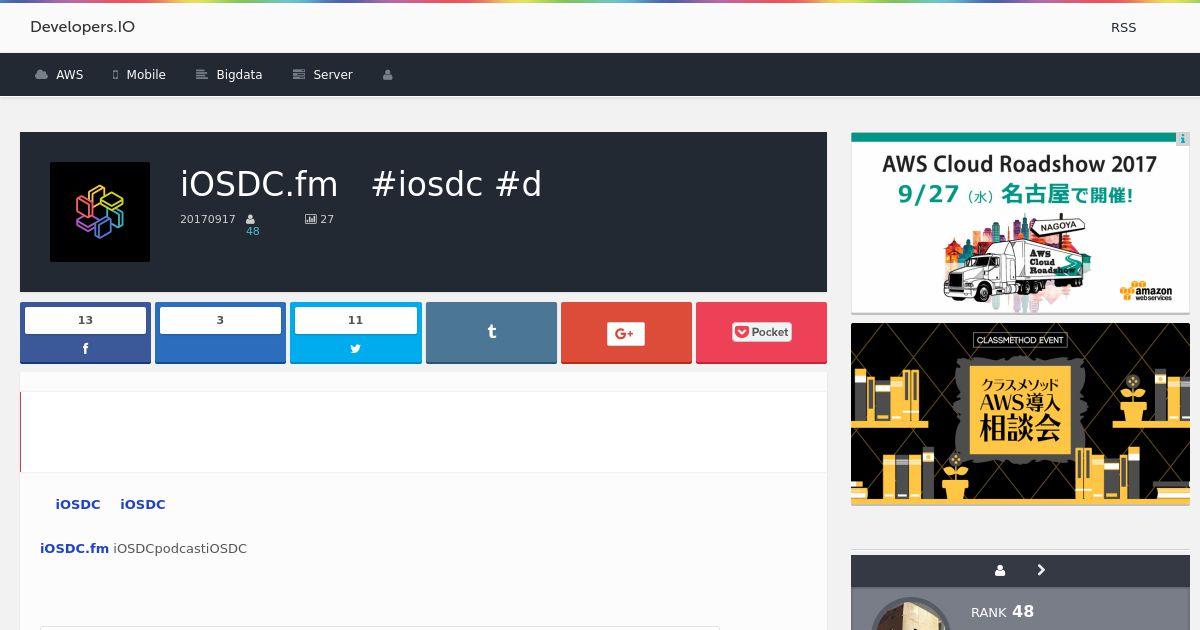The image size is (1200, 630).
Task: Open the AWS category menu
Action: (x=59, y=75)
